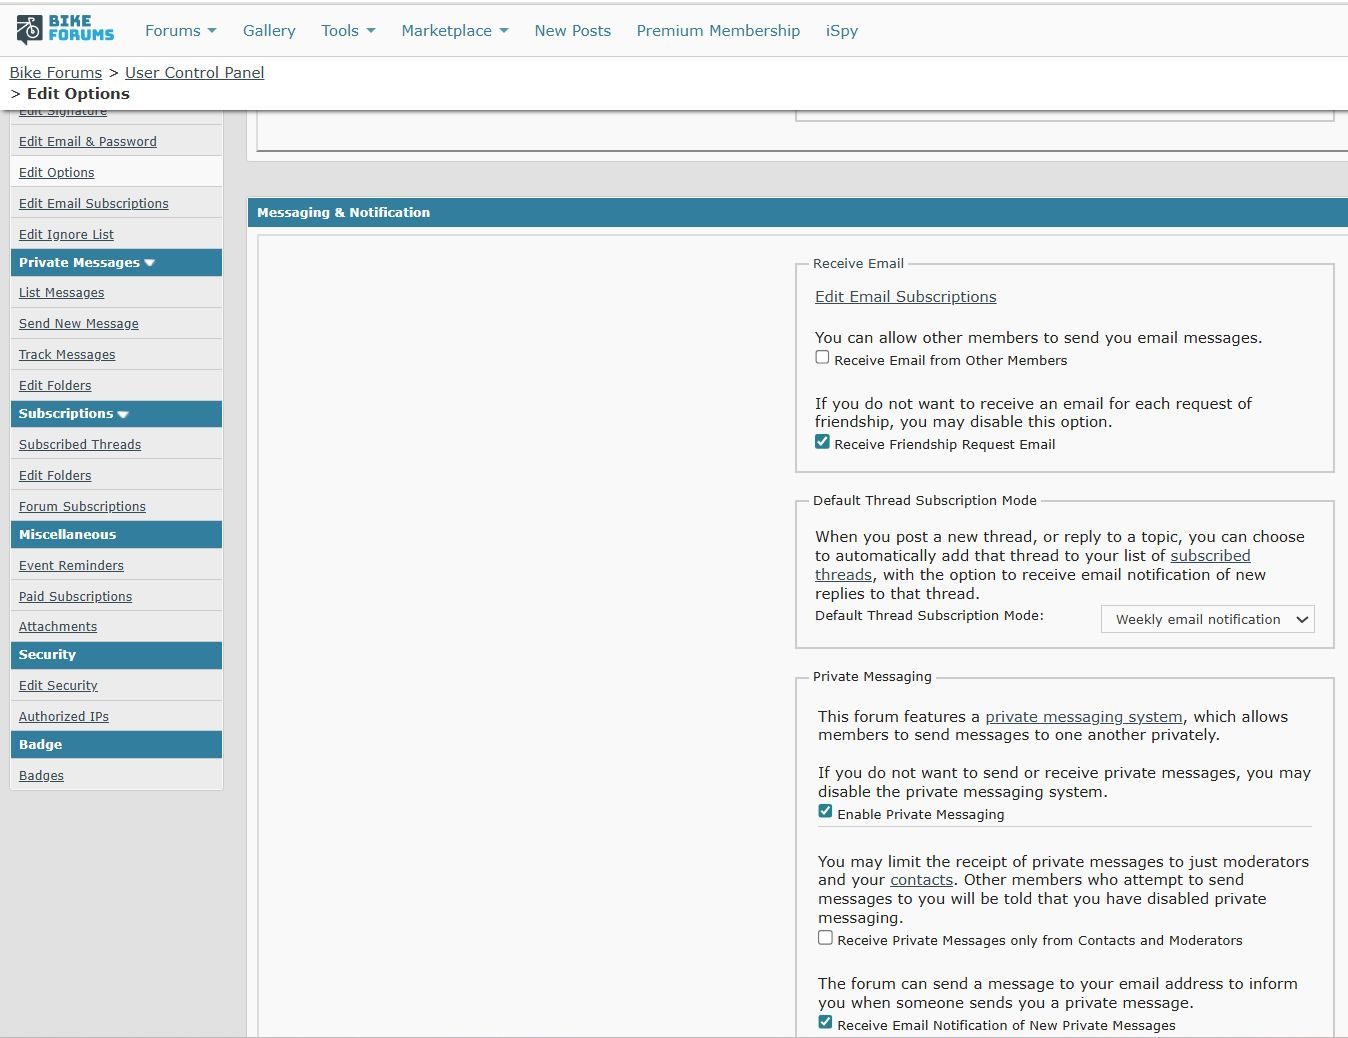Expand the Forums menu dropdown
Viewport: 1348px width, 1038px height.
(180, 31)
